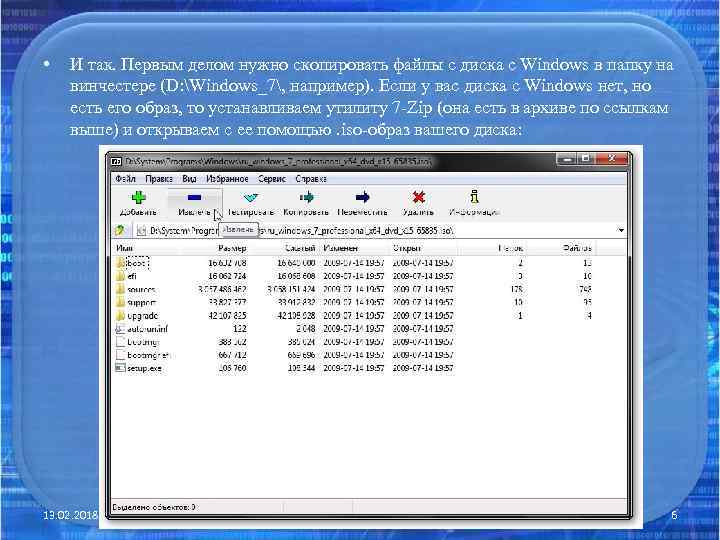The width and height of the screenshot is (720, 540).
Task: Select the sources folder icon
Action: (x=120, y=289)
